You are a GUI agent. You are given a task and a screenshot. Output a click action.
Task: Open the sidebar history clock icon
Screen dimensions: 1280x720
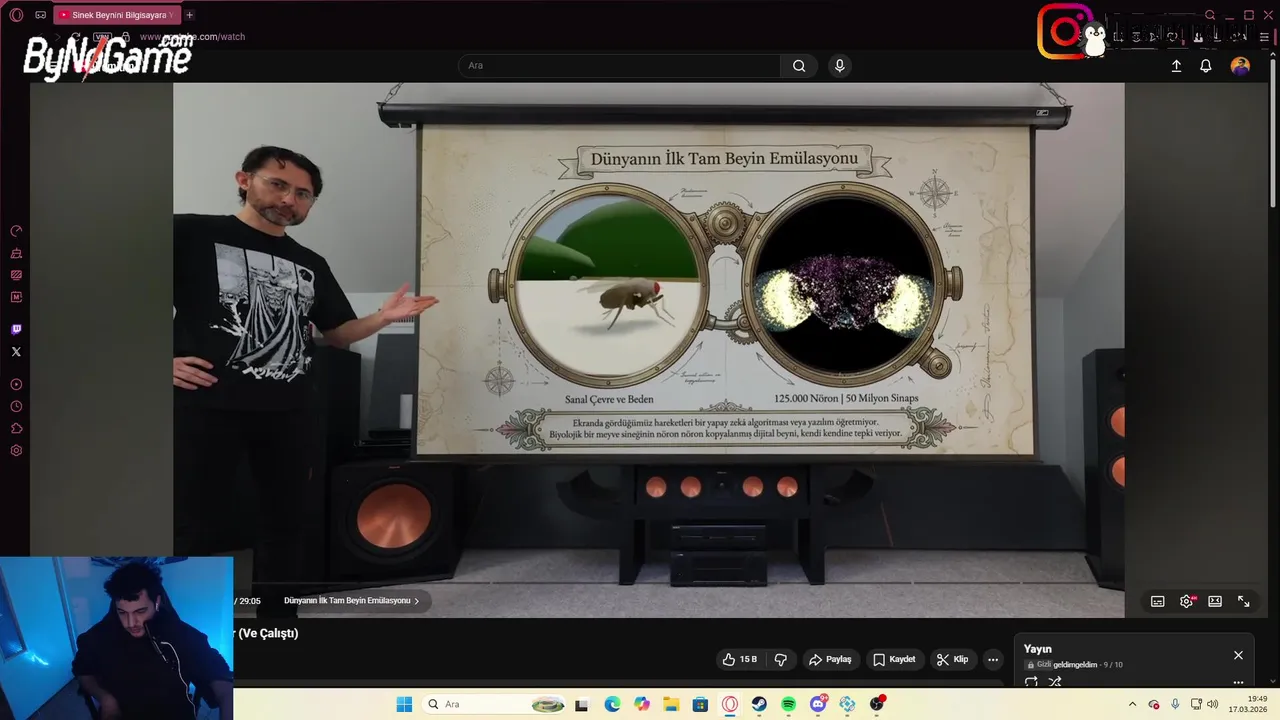(16, 406)
